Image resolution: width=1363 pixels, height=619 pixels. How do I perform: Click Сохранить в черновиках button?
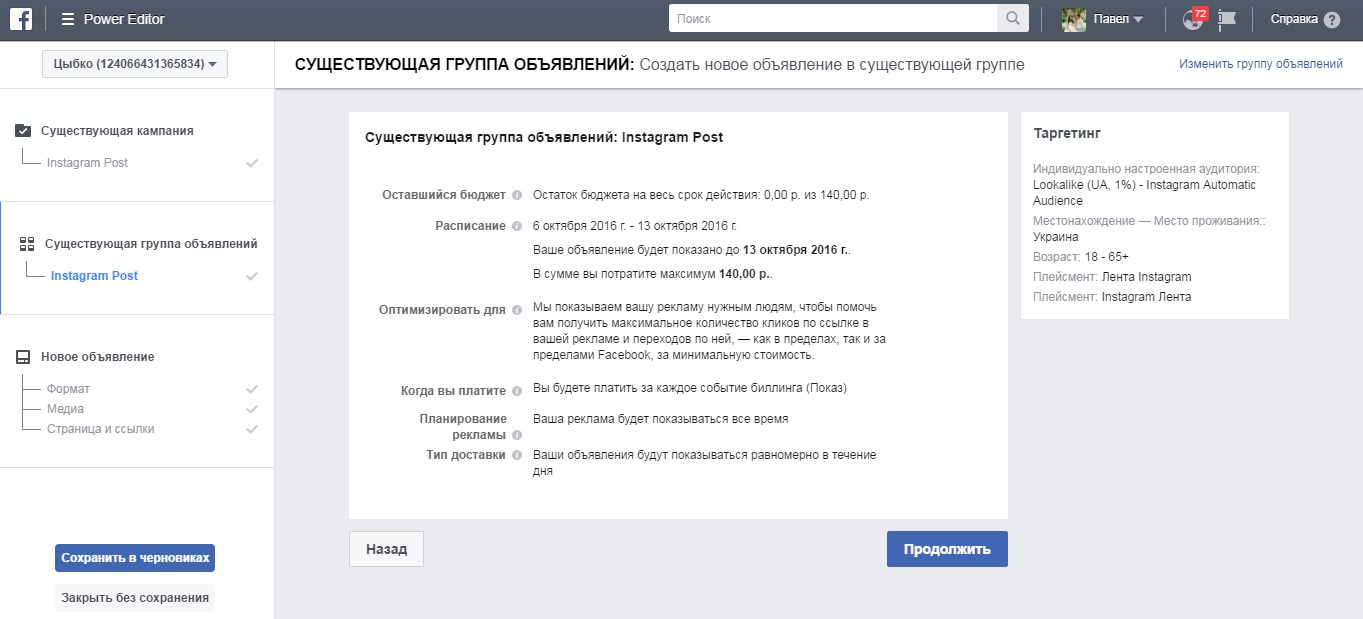[x=135, y=558]
